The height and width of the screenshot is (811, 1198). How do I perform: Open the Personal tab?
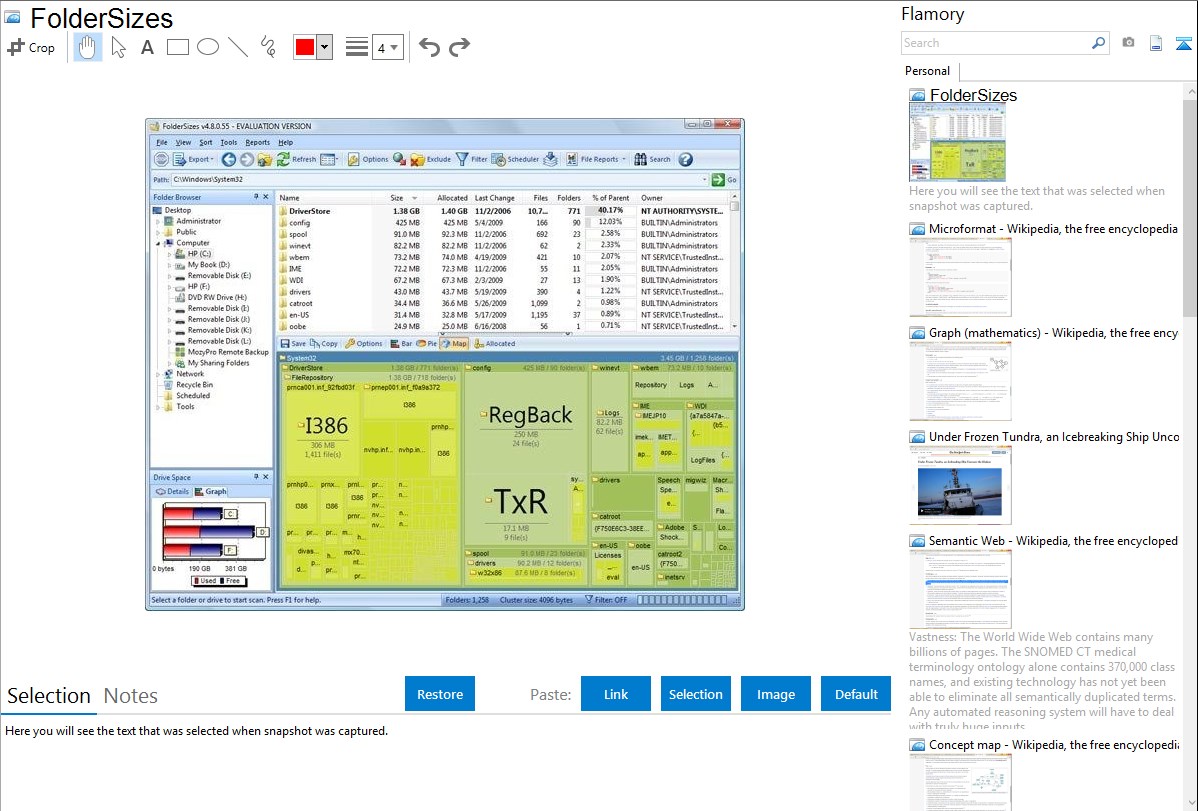pyautogui.click(x=928, y=71)
